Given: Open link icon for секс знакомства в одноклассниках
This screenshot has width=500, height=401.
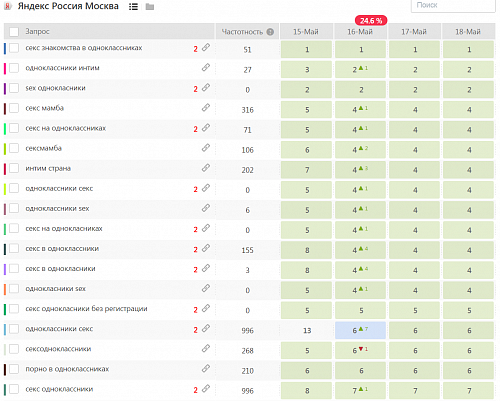Looking at the screenshot, I should click(206, 47).
